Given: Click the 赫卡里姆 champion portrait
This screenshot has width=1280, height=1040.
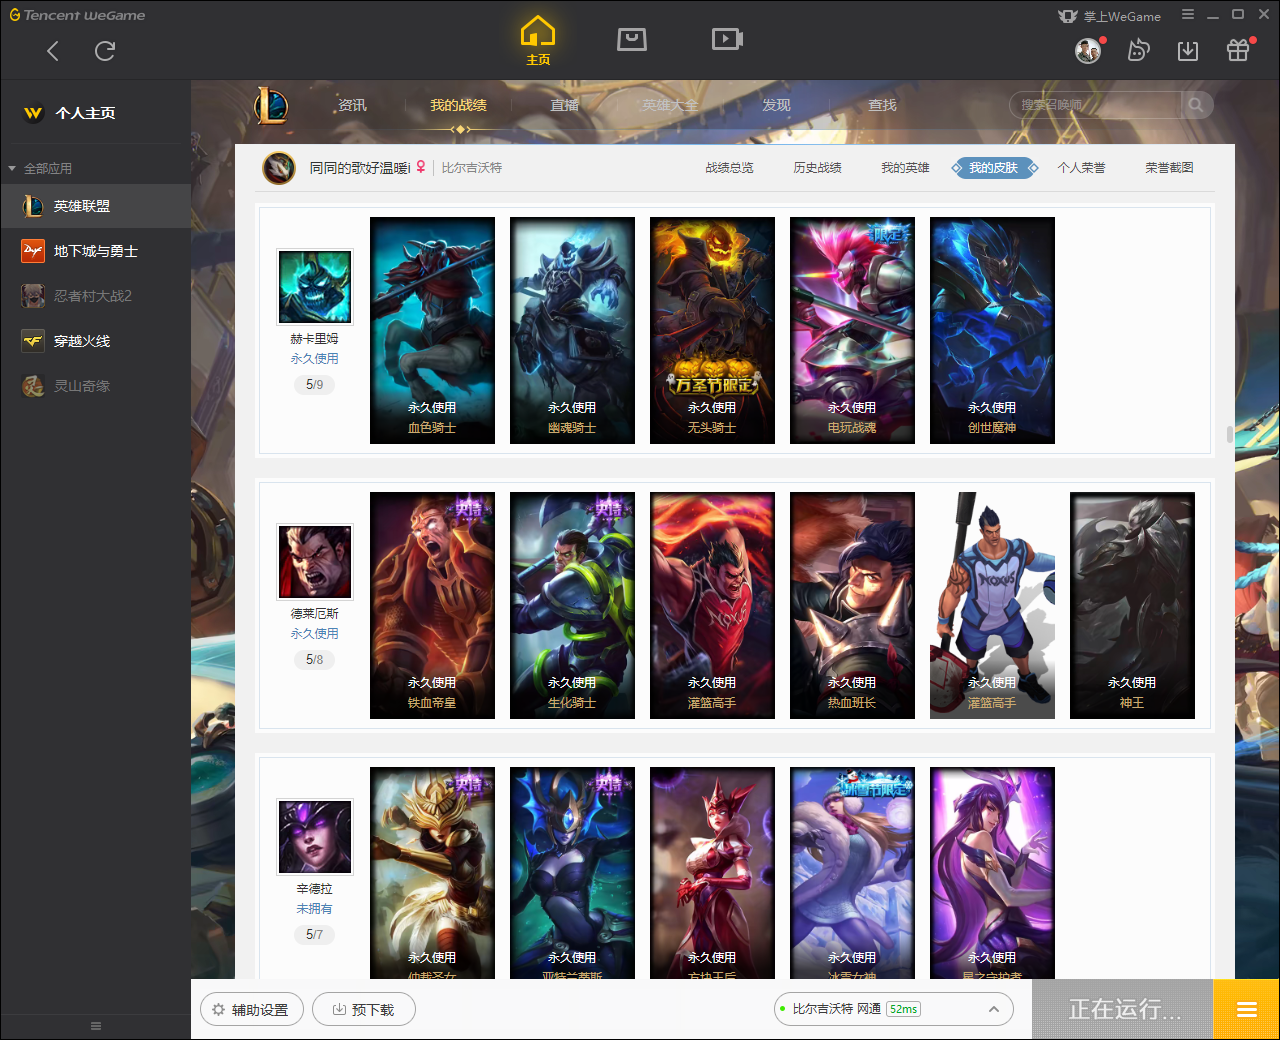Looking at the screenshot, I should [315, 287].
